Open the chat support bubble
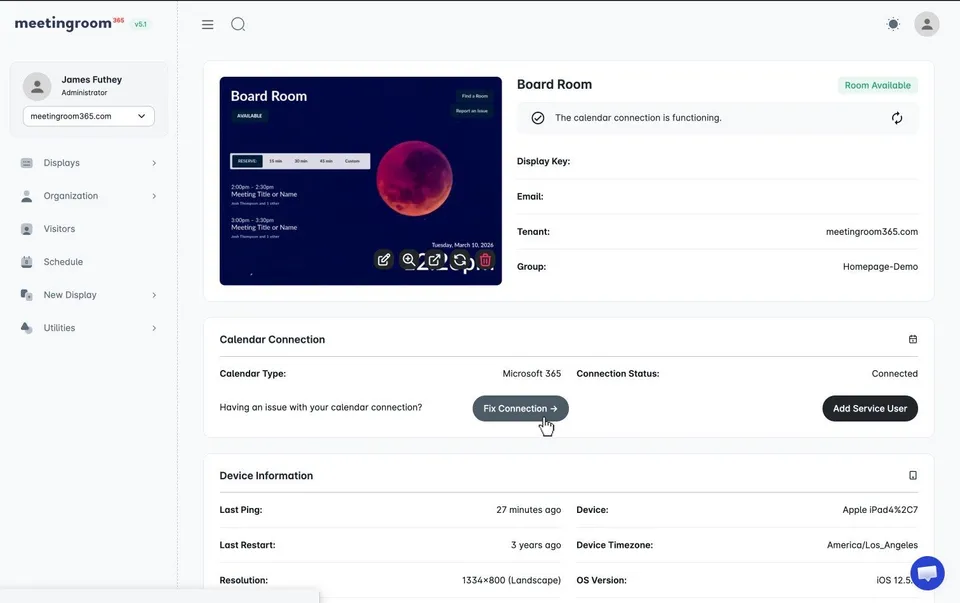960x603 pixels. click(928, 573)
